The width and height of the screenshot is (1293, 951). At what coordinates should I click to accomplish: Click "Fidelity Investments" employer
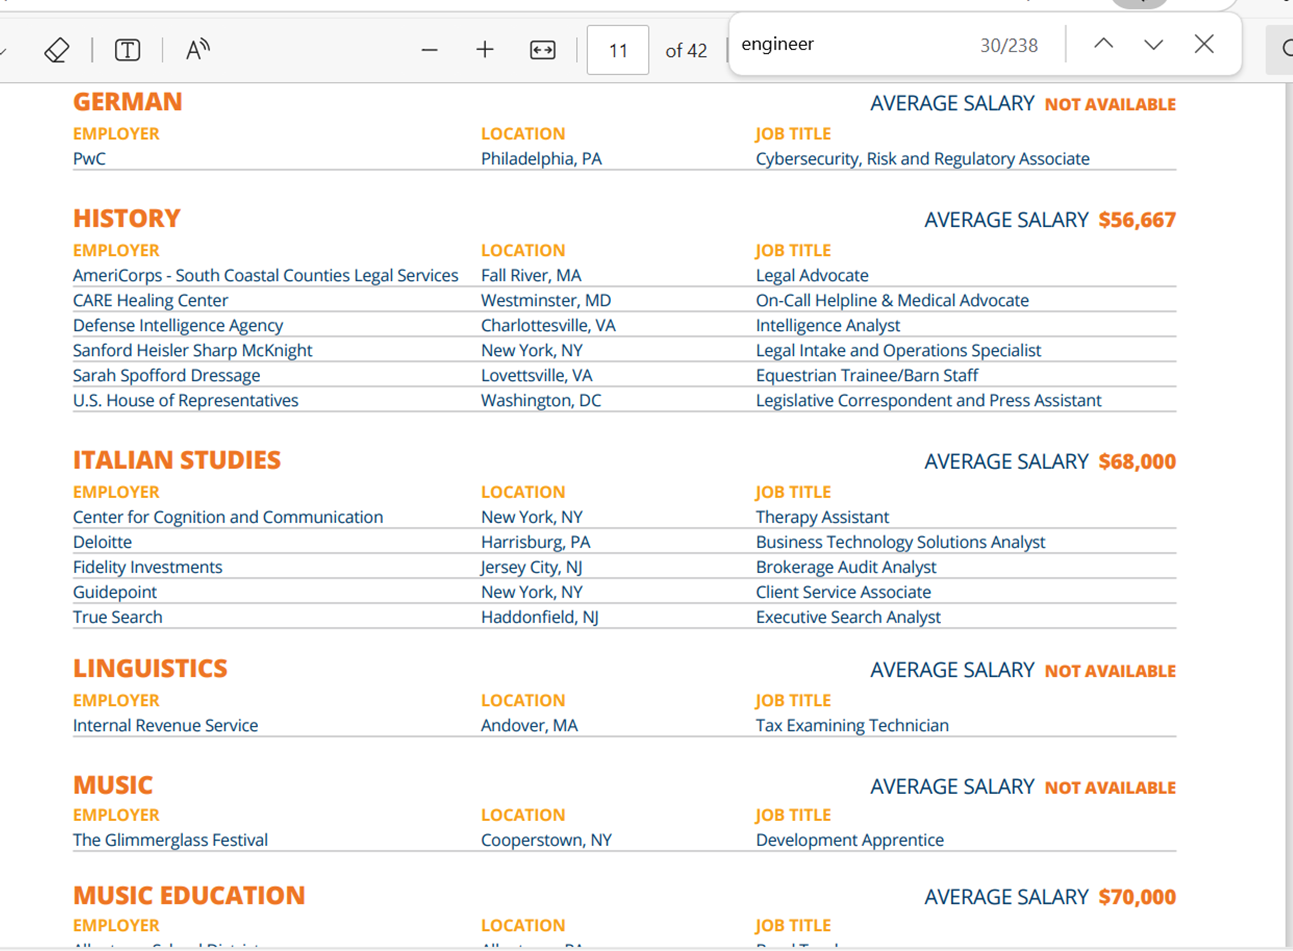click(148, 567)
